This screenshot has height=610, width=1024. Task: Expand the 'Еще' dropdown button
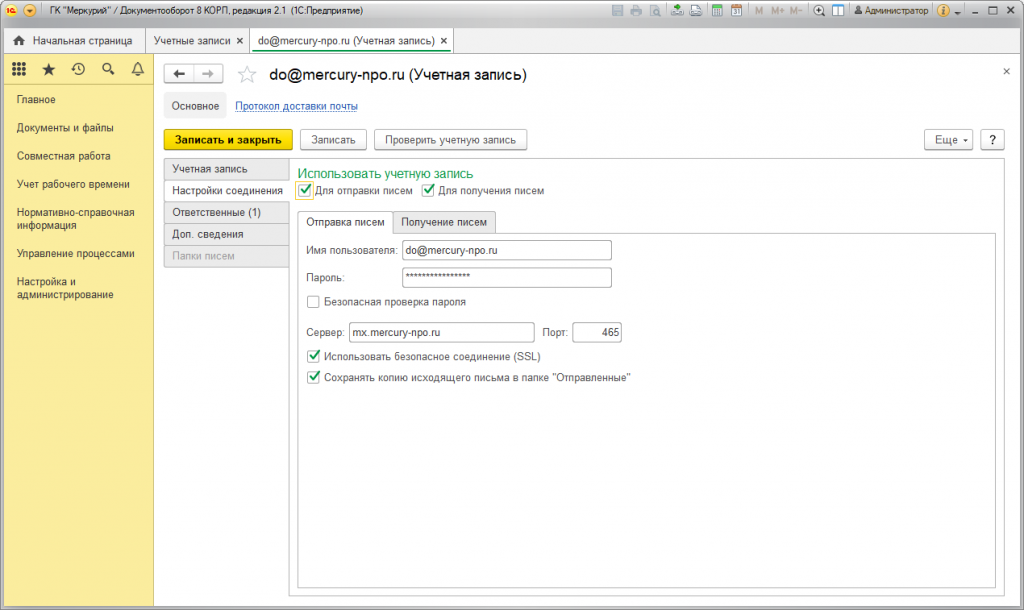(949, 140)
